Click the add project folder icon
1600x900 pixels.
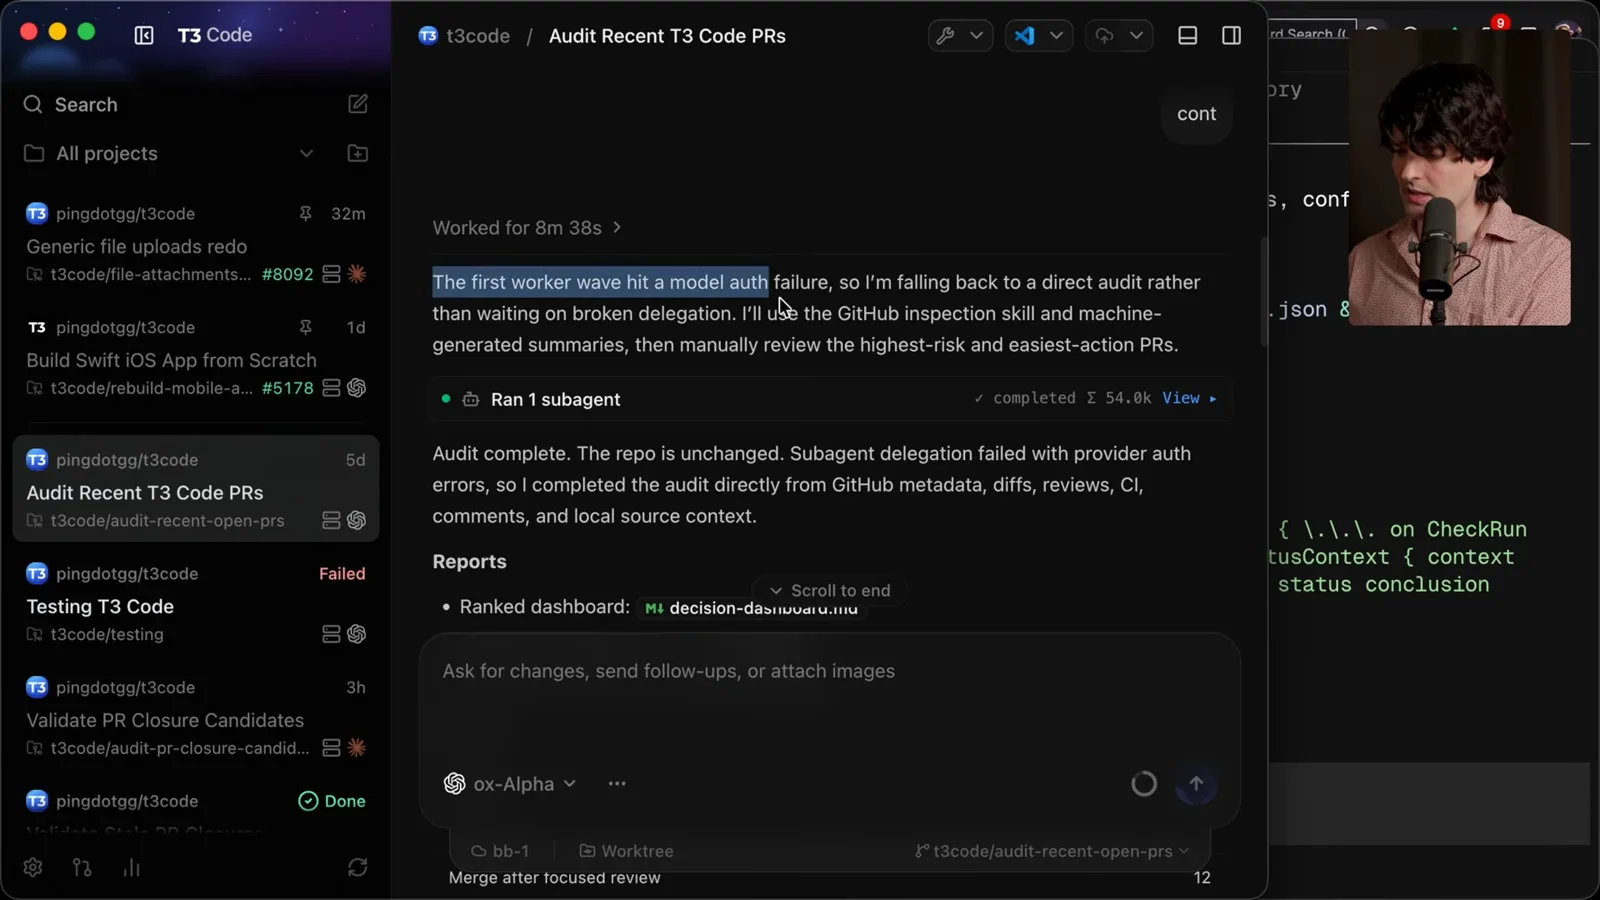(x=358, y=153)
